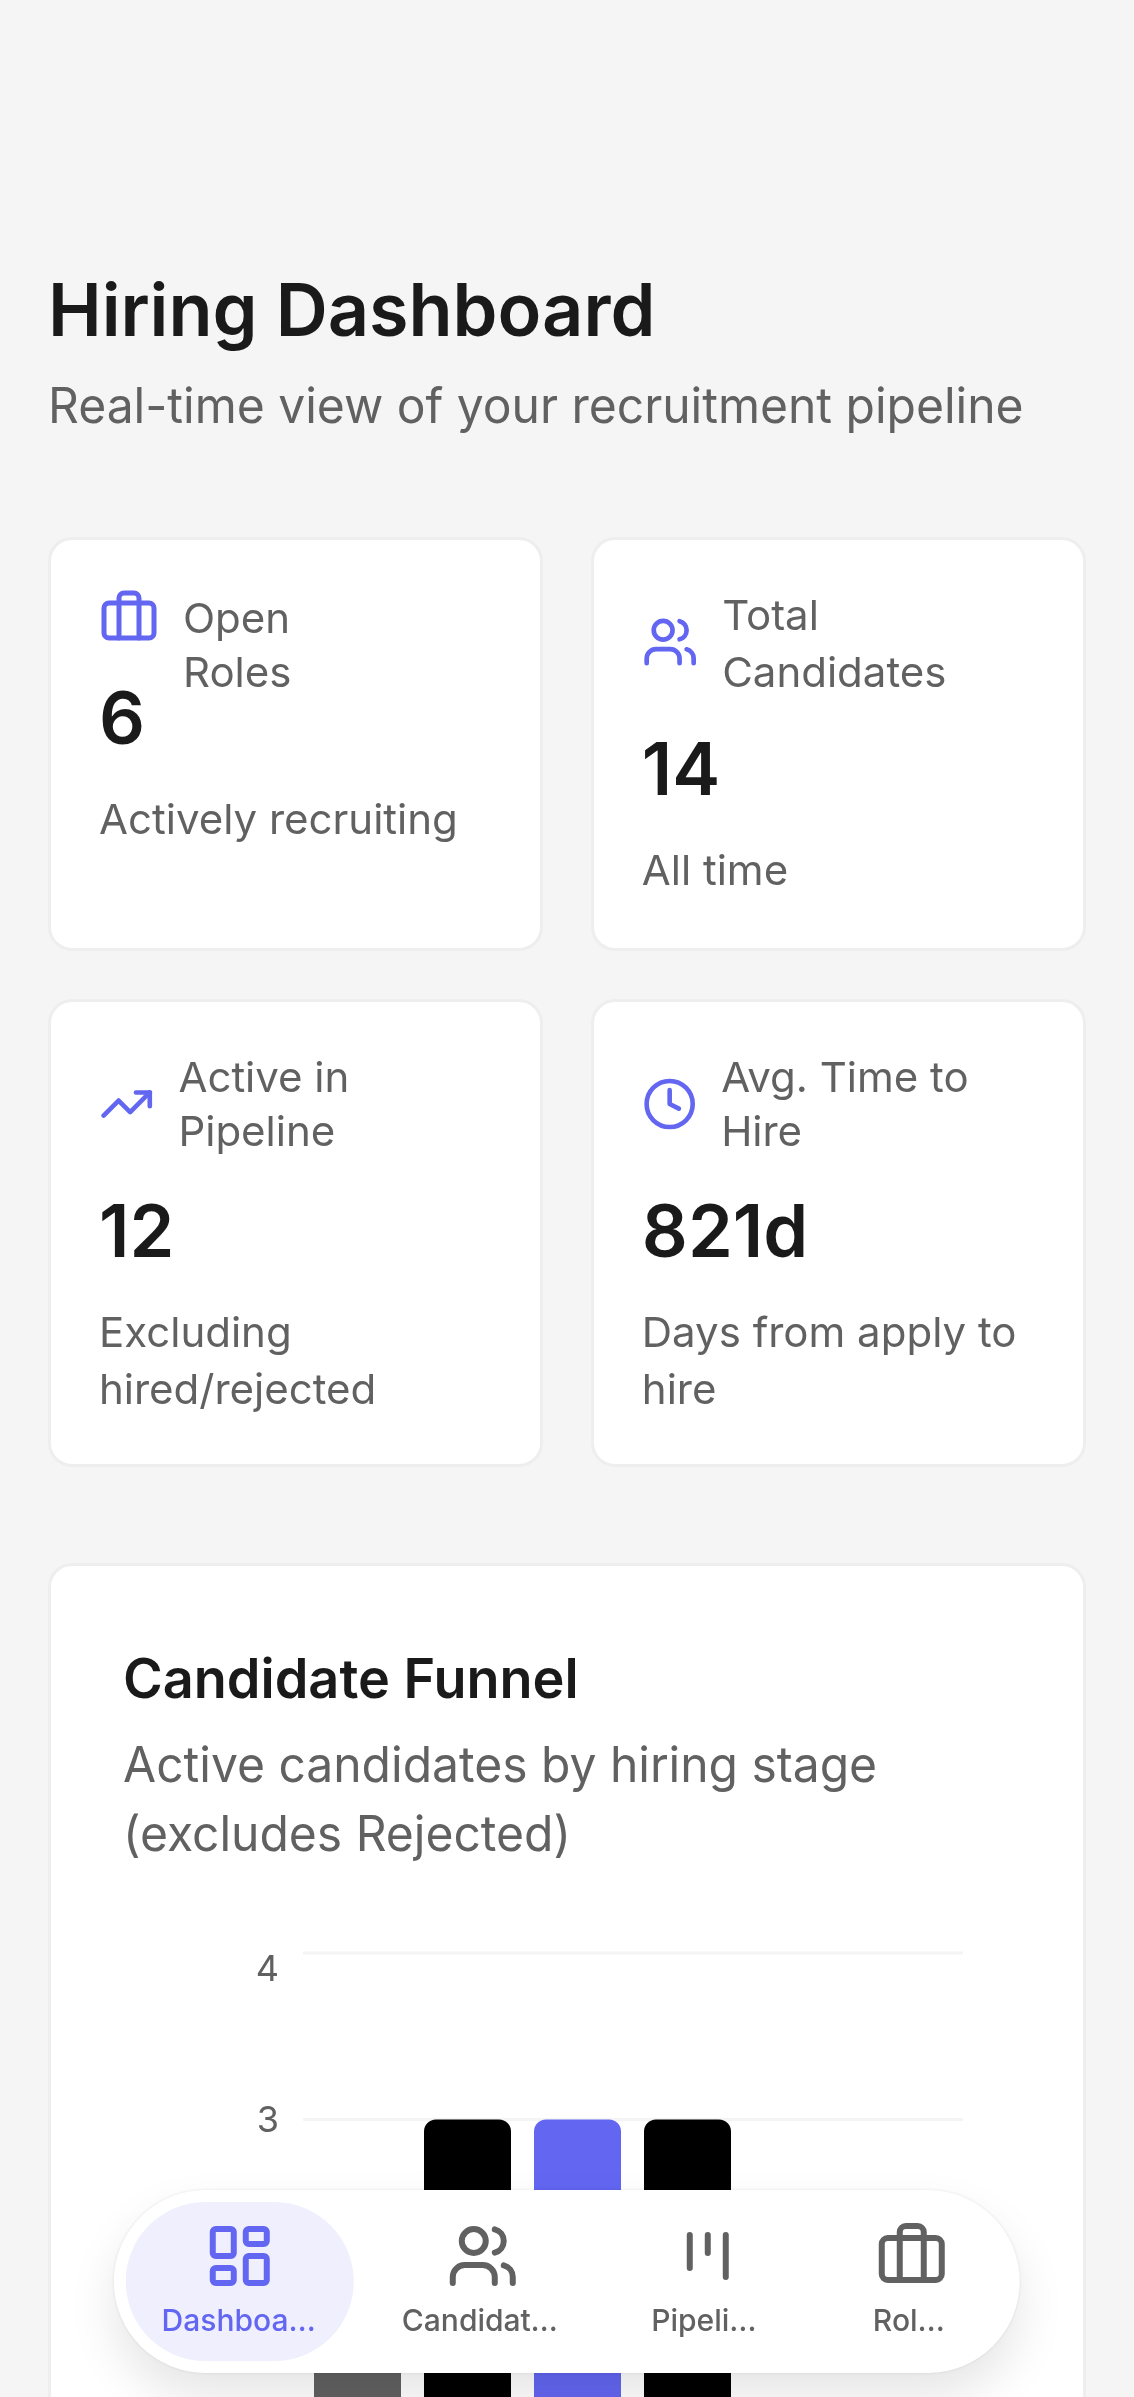1134x2397 pixels.
Task: Click the Active in Pipeline trend icon
Action: click(127, 1104)
